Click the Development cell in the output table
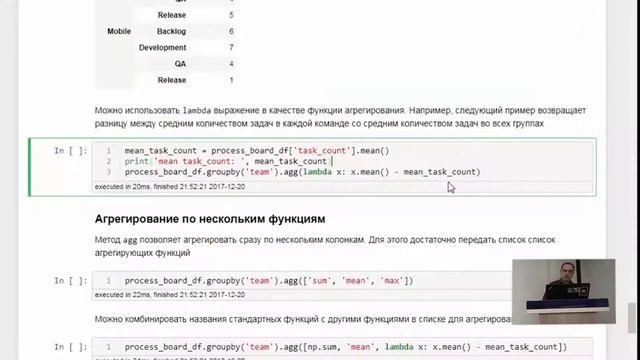640x360 pixels. 162,48
